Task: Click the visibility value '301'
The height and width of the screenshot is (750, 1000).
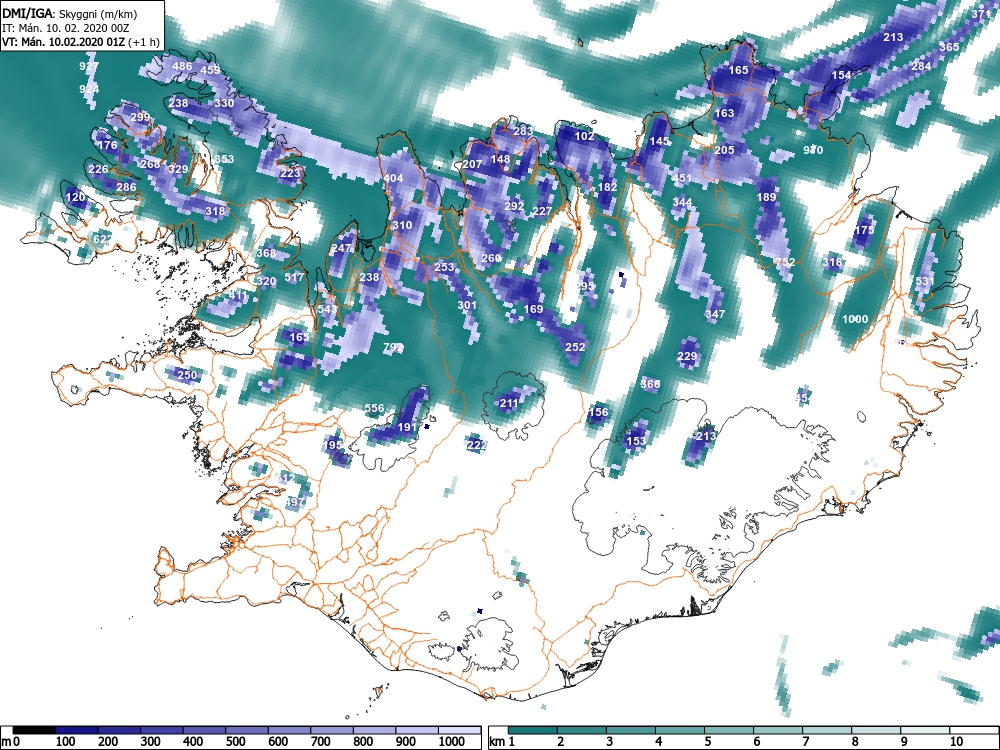Action: [467, 305]
